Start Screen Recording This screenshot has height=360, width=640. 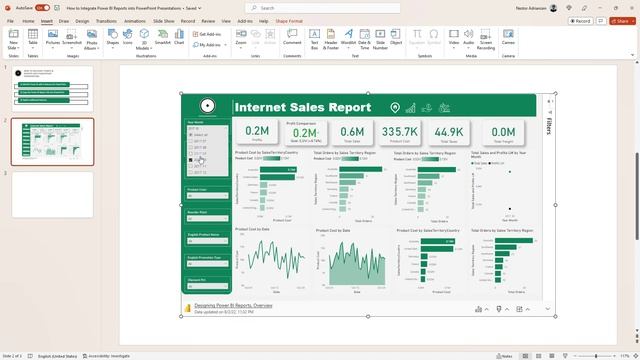pos(486,40)
